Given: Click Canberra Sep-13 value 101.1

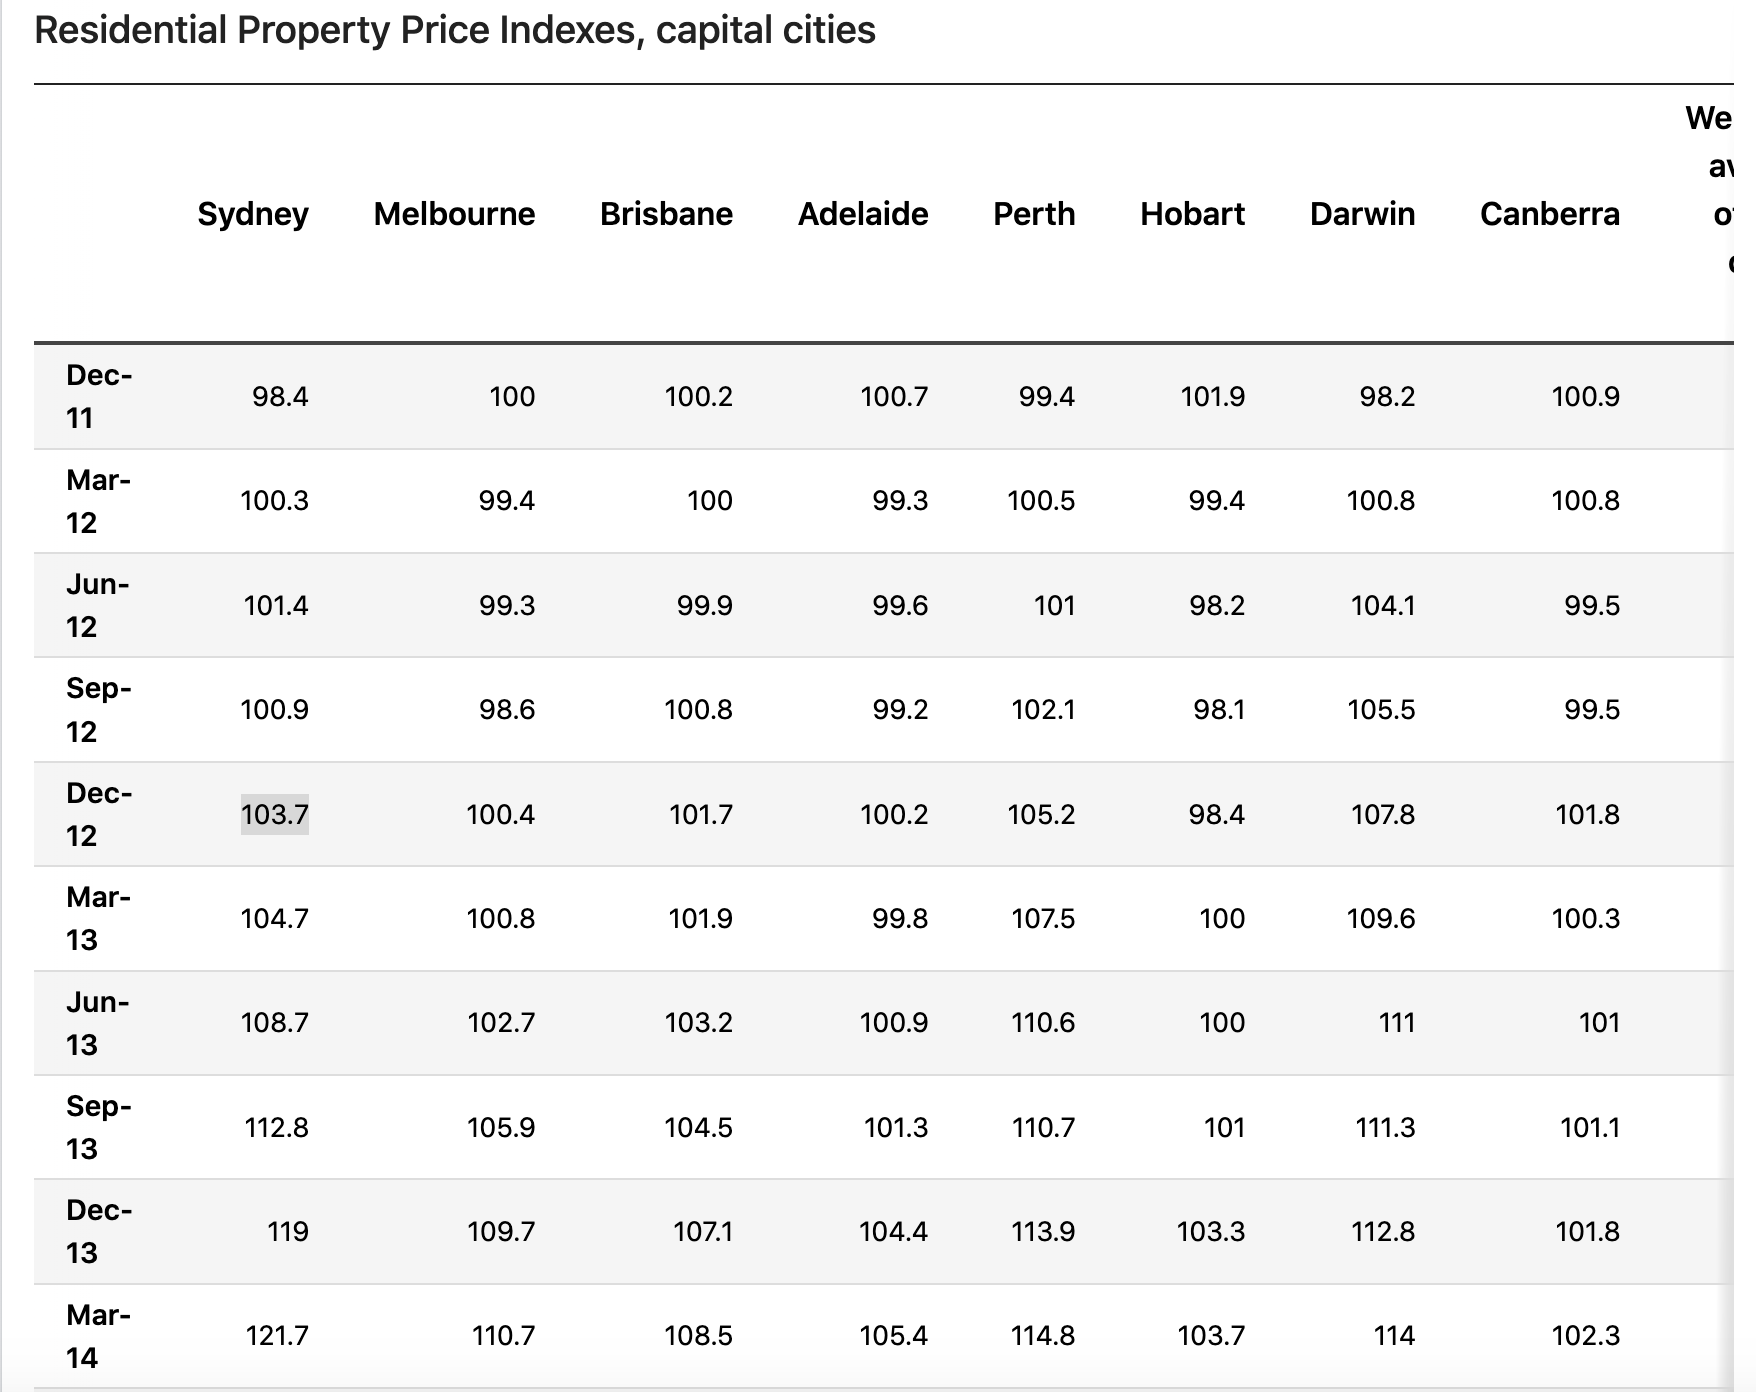Looking at the screenshot, I should coord(1590,1127).
